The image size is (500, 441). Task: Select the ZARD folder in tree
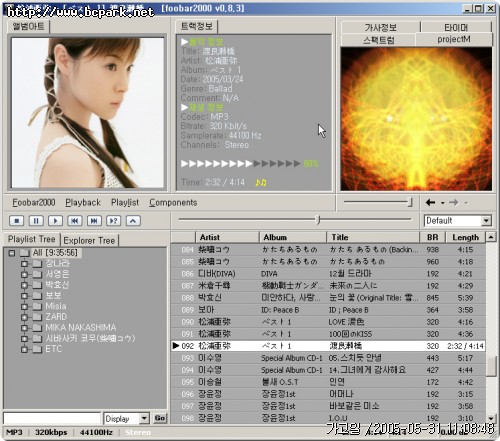click(56, 317)
